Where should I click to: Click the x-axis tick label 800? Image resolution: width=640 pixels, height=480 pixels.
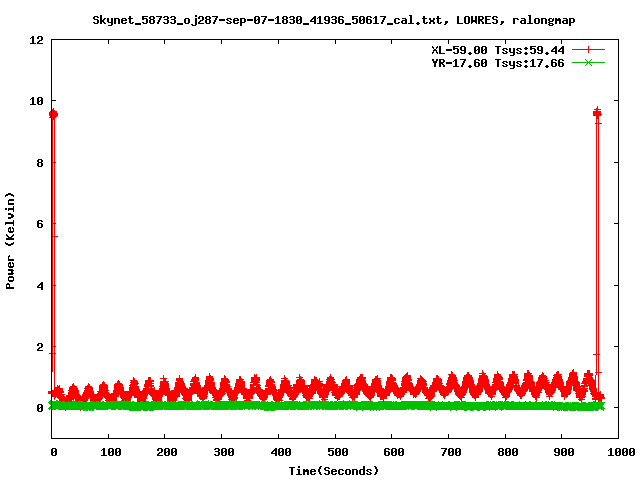tap(508, 452)
